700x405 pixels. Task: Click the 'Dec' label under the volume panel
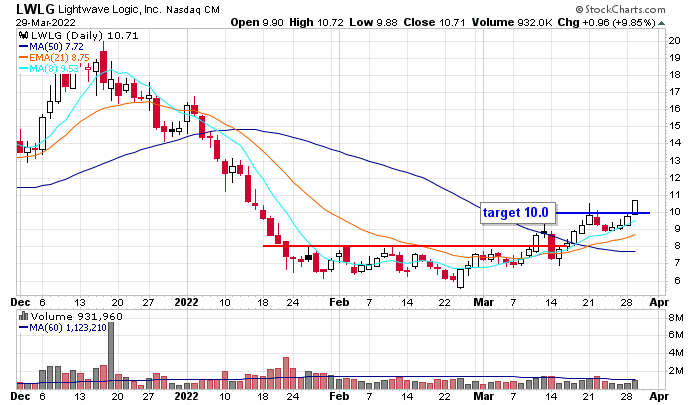click(x=20, y=397)
